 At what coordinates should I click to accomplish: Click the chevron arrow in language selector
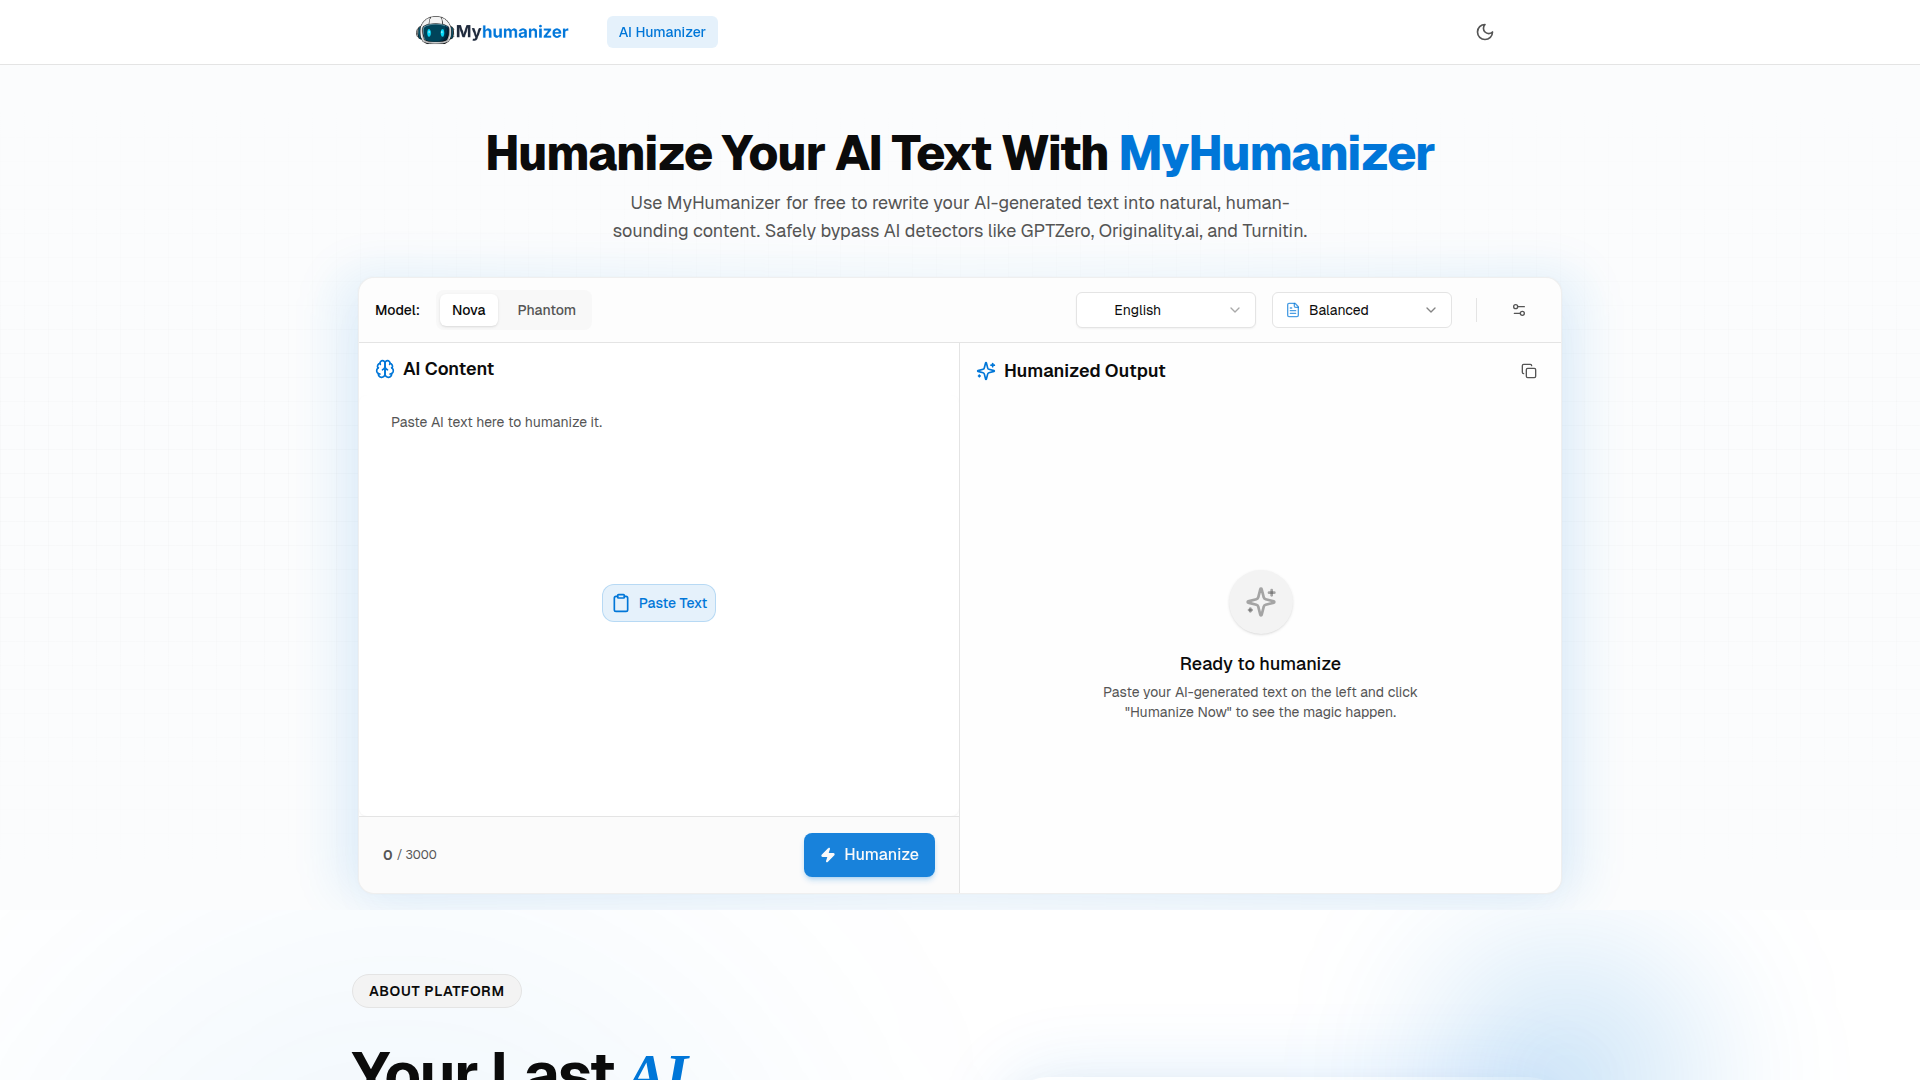[1235, 310]
